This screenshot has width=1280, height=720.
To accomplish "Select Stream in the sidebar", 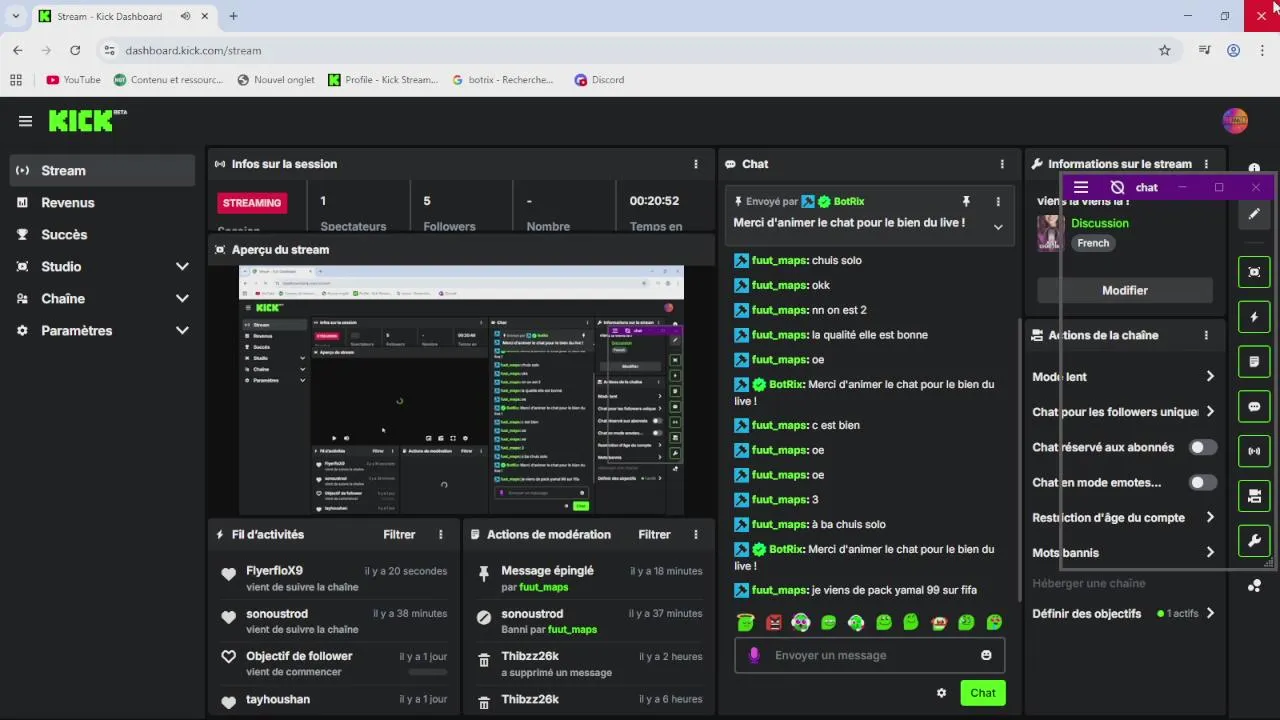I will click(102, 170).
